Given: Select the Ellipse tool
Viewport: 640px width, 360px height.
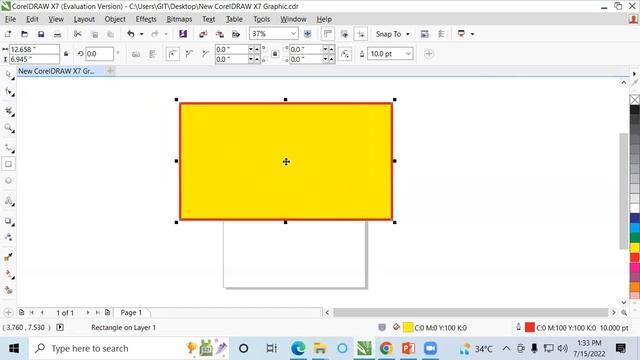Looking at the screenshot, I should pyautogui.click(x=9, y=180).
